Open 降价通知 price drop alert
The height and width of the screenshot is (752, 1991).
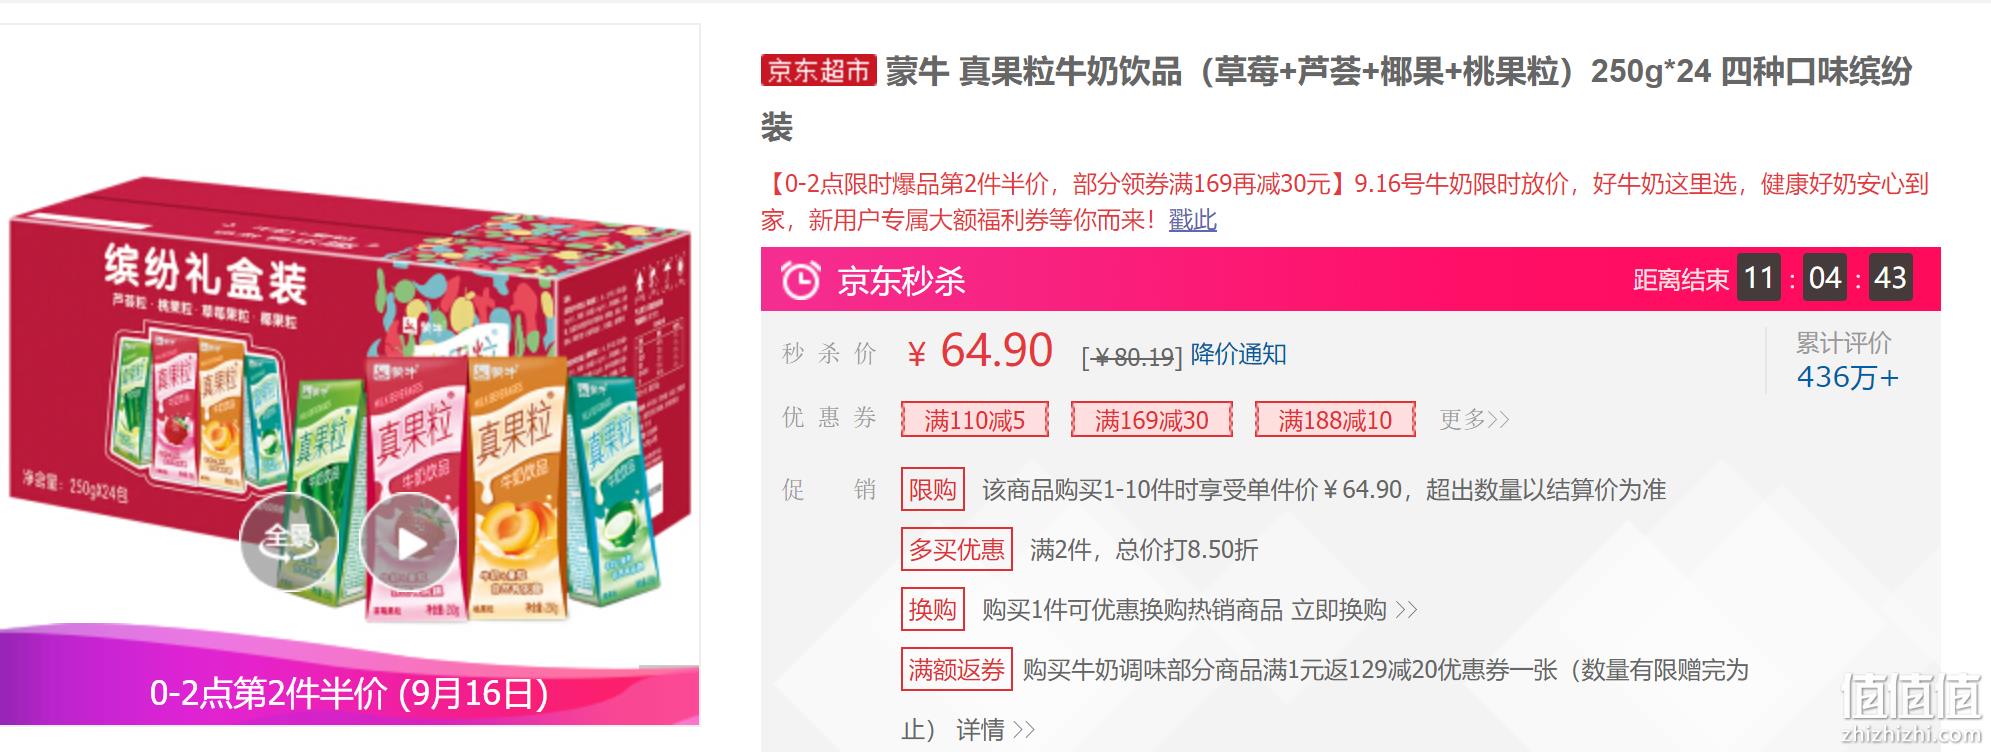coord(1238,354)
